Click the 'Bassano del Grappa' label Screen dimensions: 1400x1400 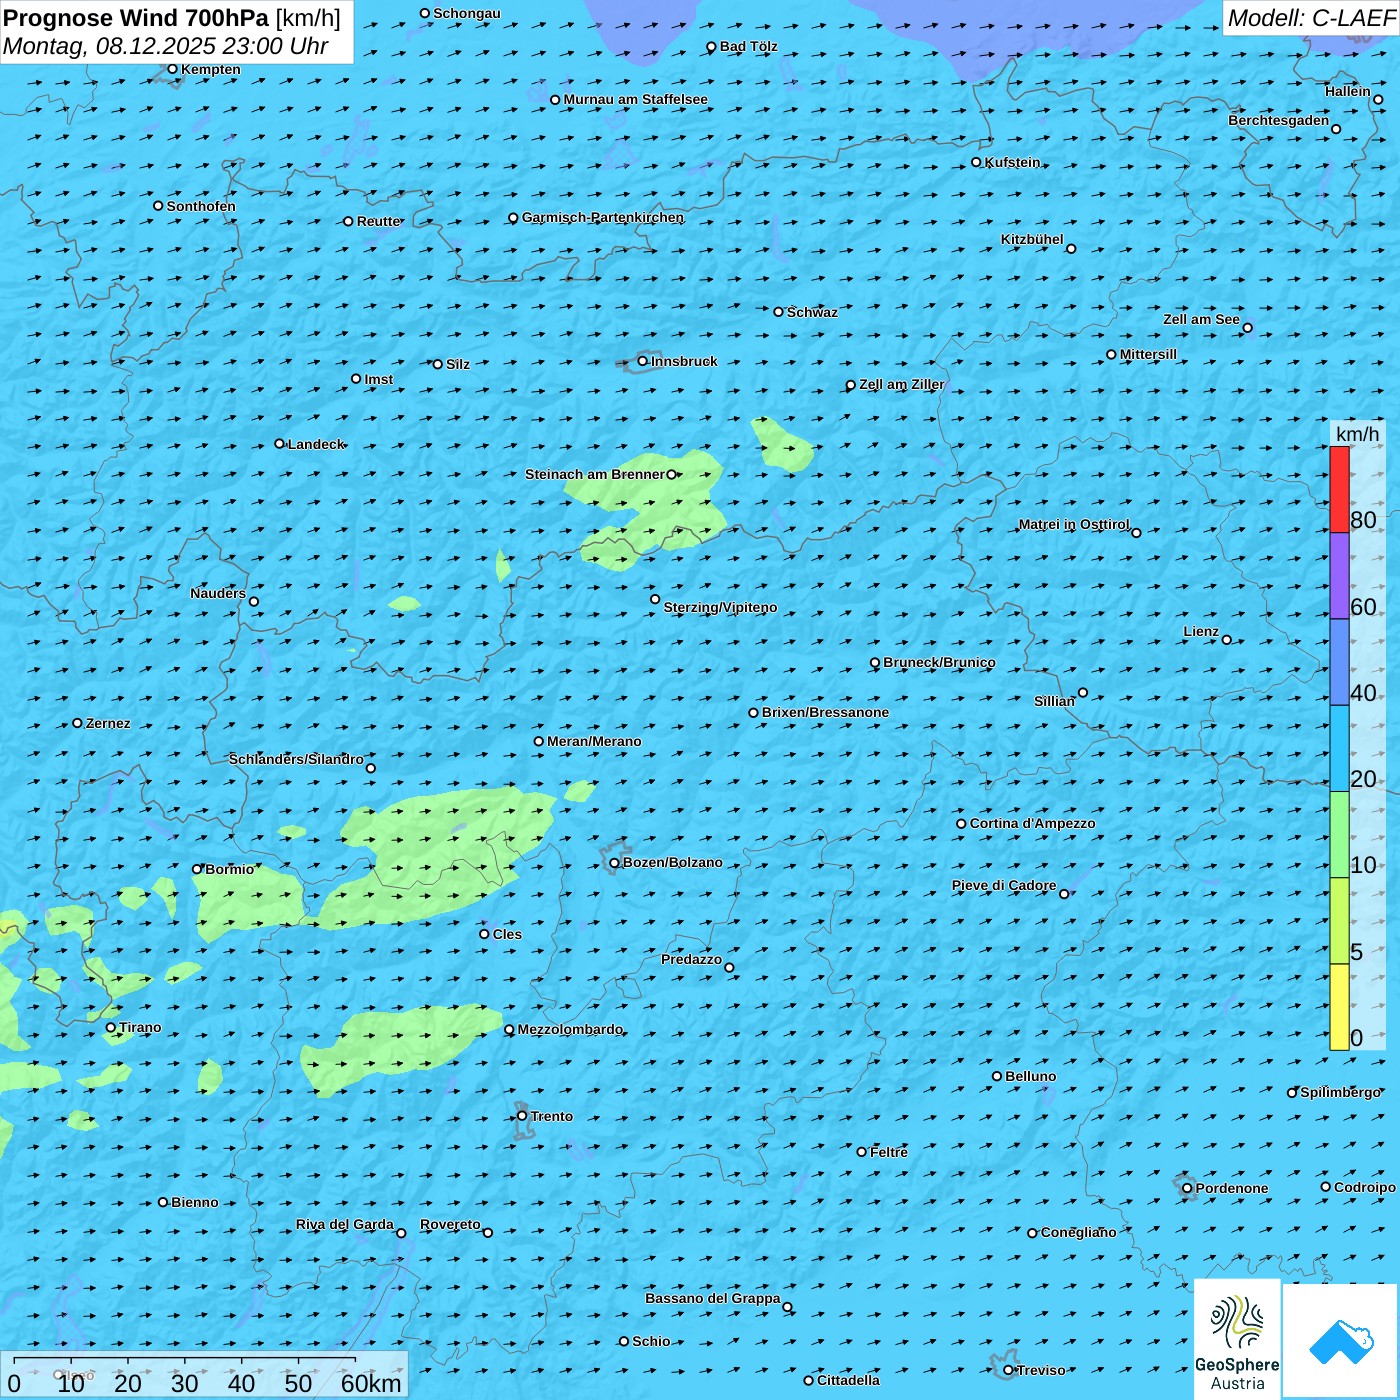tap(712, 1298)
